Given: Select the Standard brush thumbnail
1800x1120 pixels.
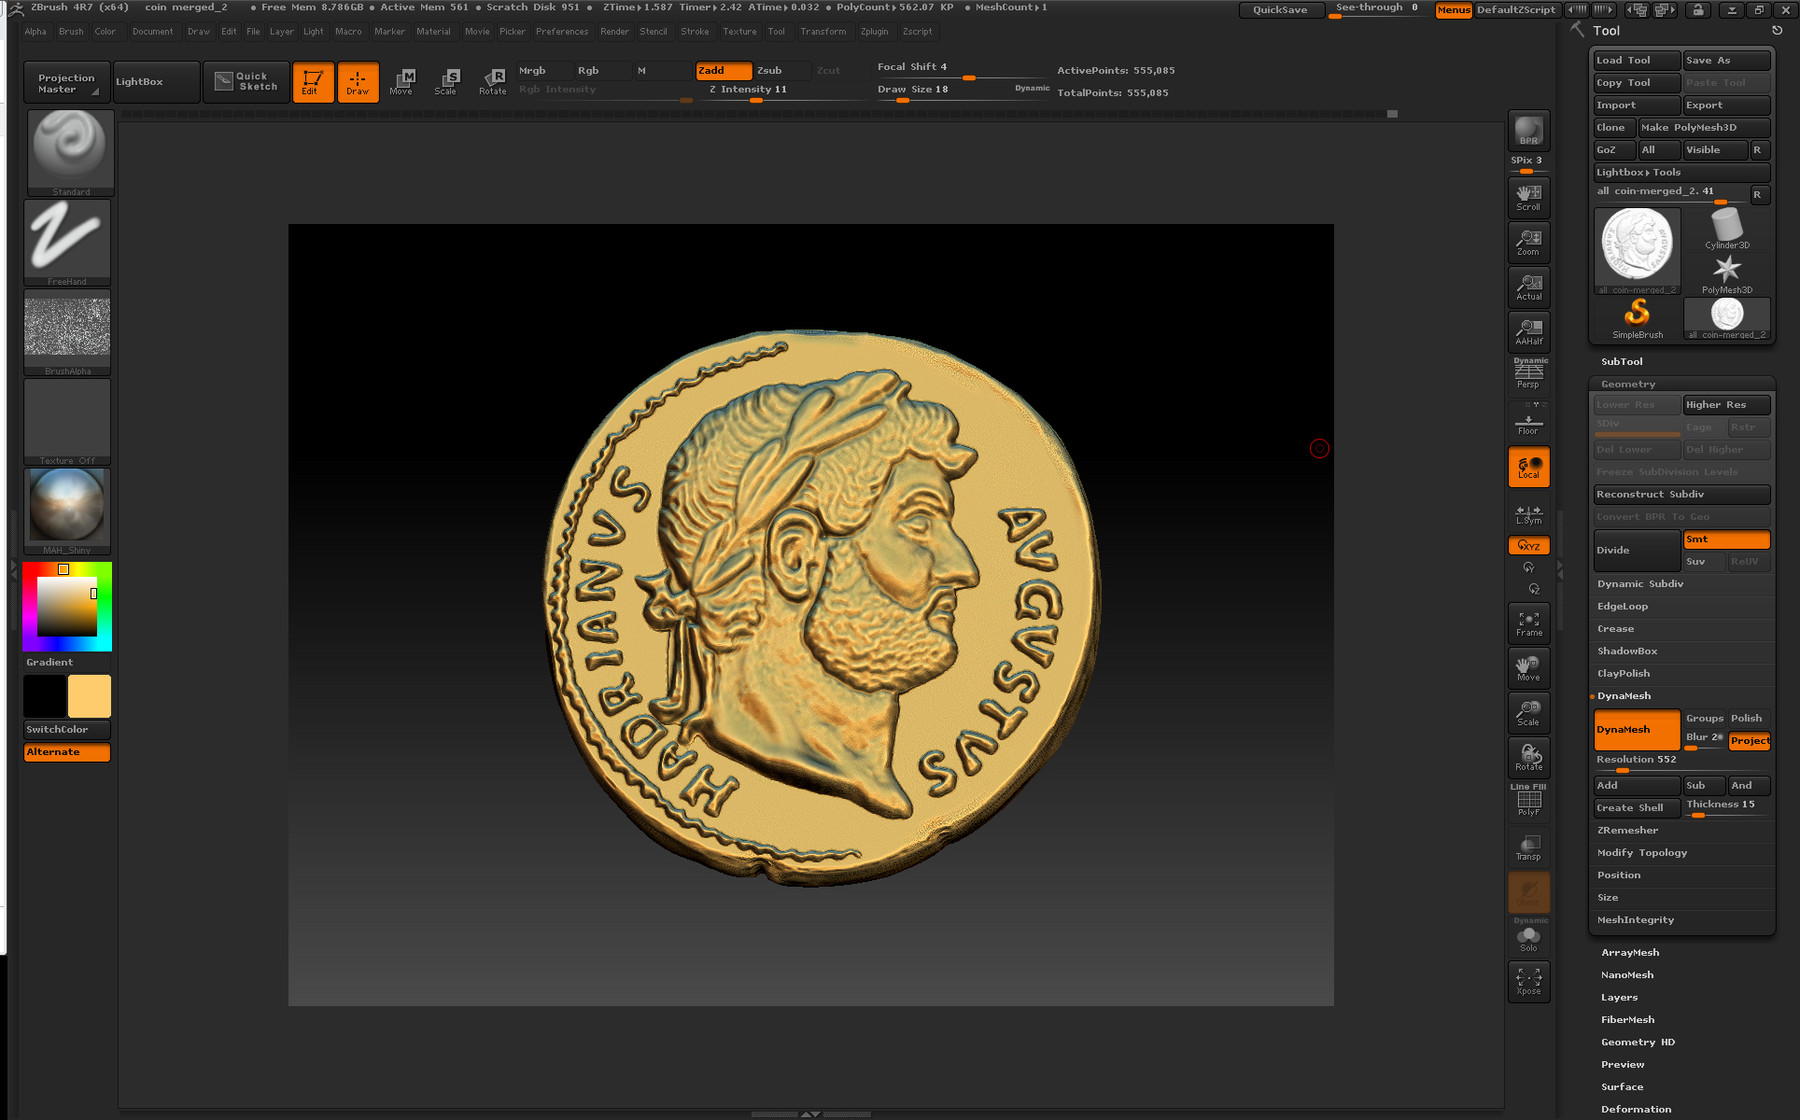Looking at the screenshot, I should click(x=69, y=150).
